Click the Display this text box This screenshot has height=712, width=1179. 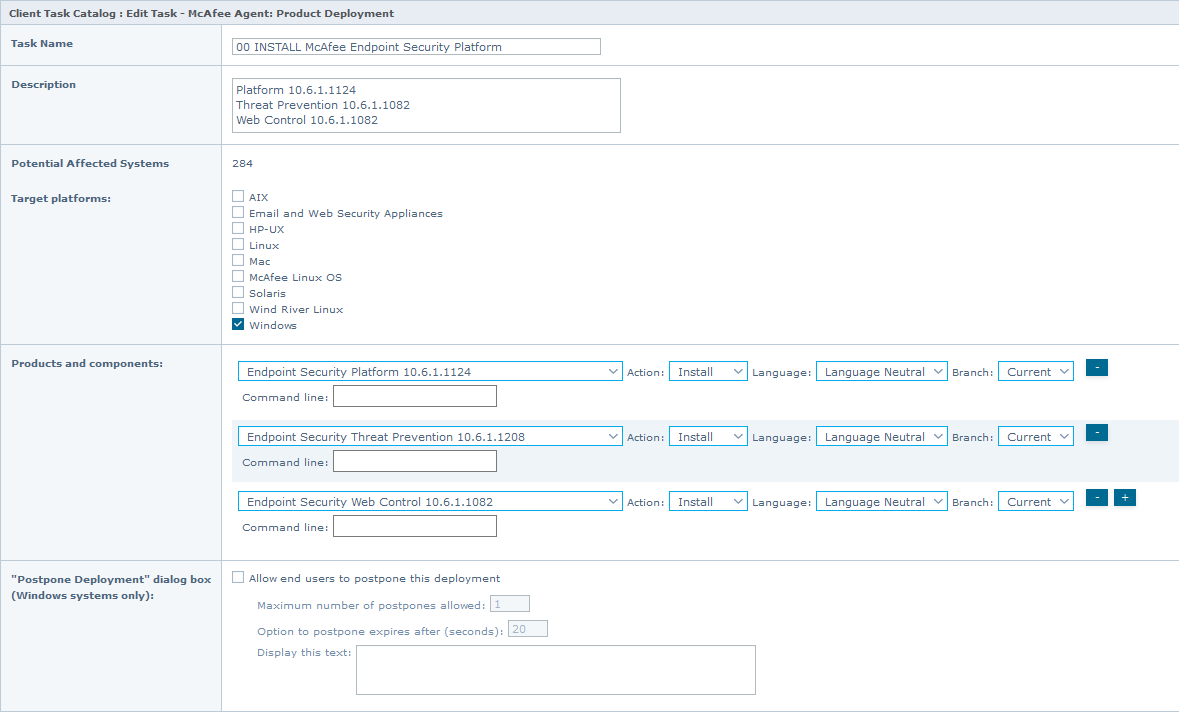coord(555,669)
